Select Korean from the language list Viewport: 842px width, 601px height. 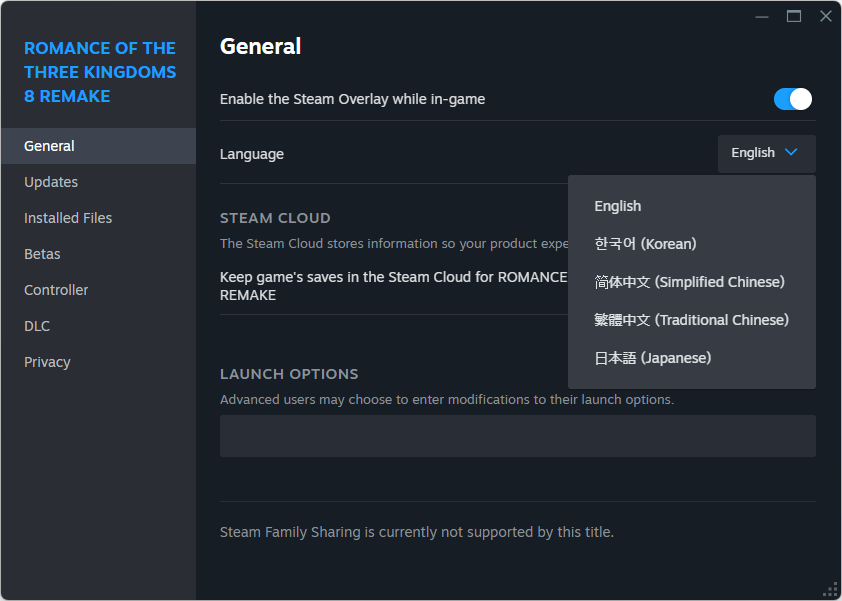click(645, 244)
